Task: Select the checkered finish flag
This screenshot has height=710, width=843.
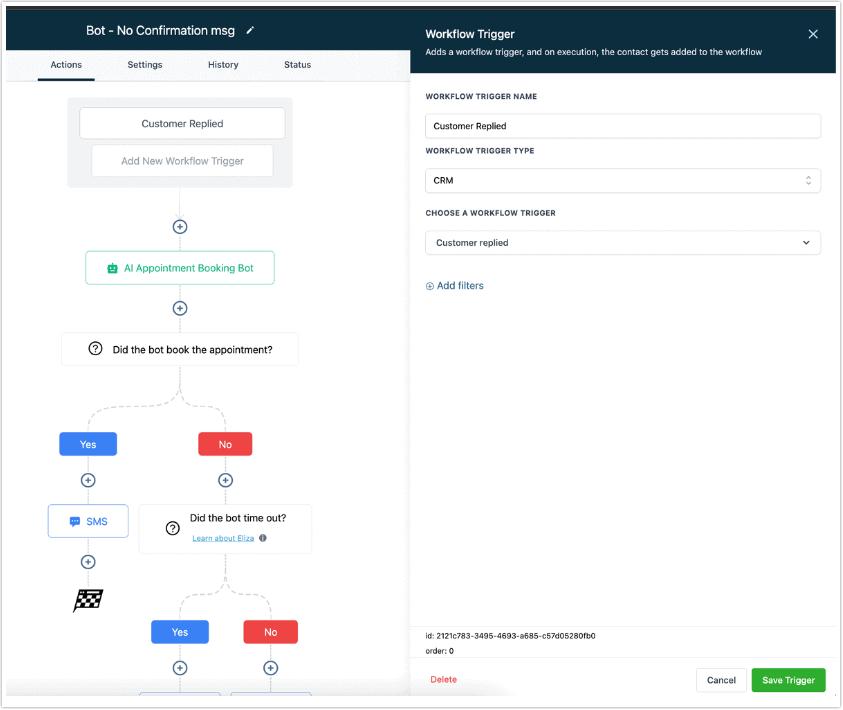Action: (88, 600)
